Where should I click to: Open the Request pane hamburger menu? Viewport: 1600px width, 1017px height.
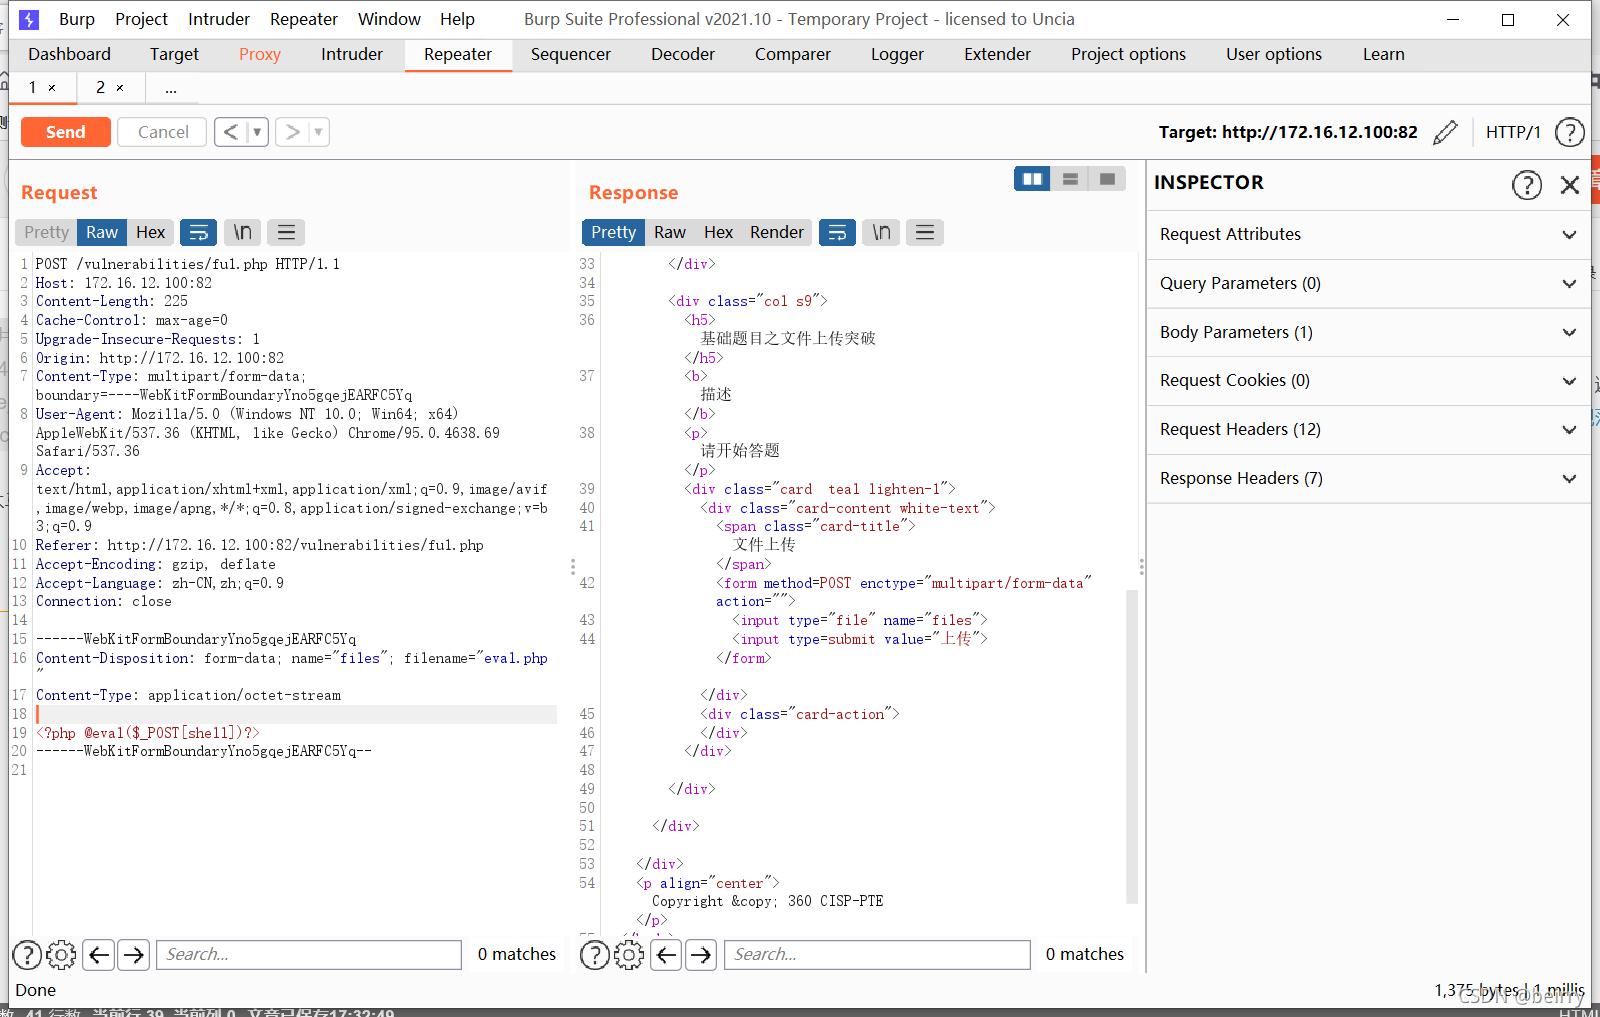286,232
